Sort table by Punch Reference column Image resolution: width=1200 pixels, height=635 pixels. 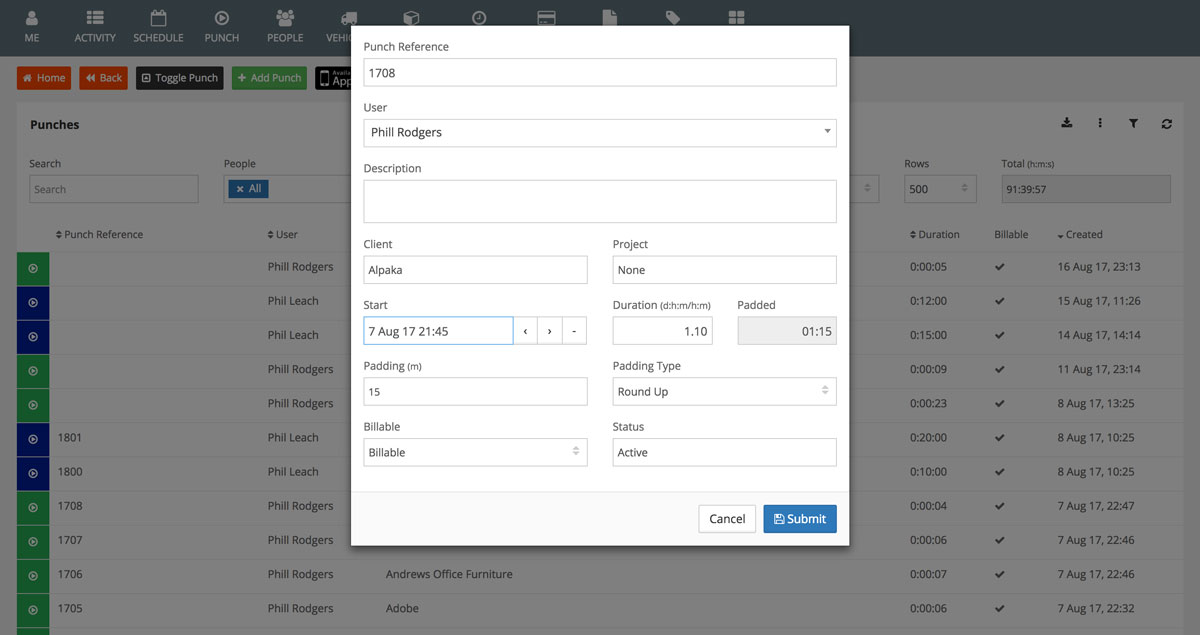[99, 235]
